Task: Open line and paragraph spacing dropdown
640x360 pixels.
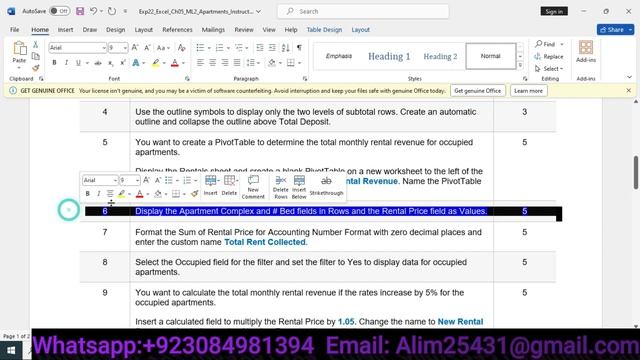Action: pyautogui.click(x=253, y=63)
